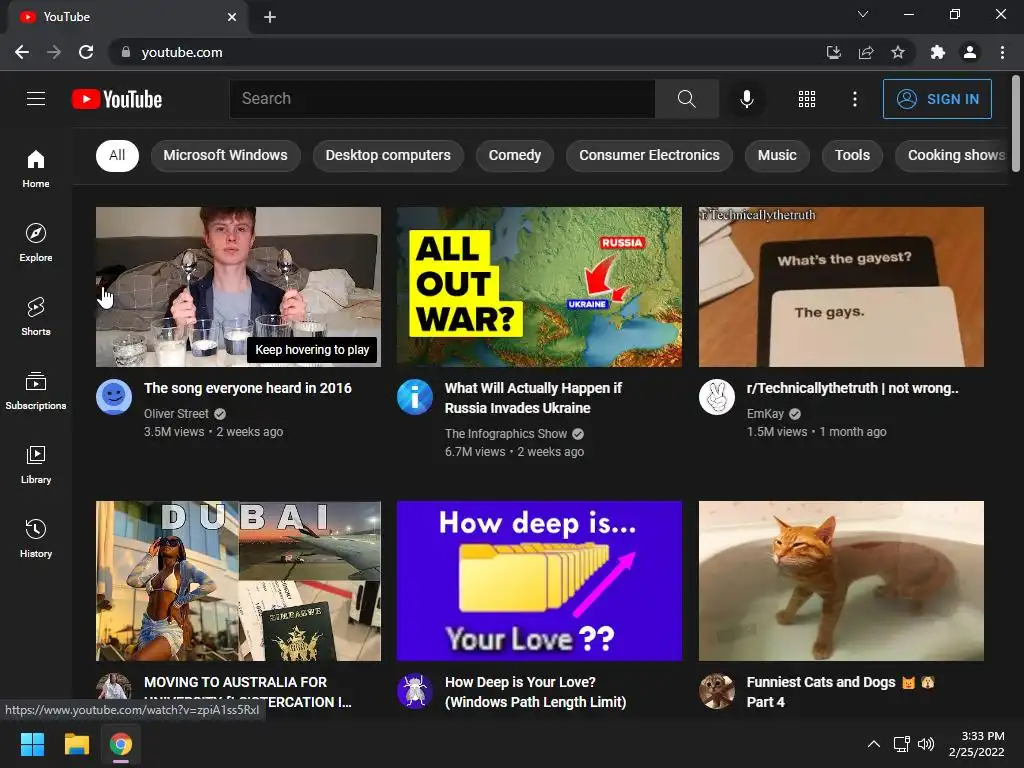Open the YouTube apps grid

[807, 99]
